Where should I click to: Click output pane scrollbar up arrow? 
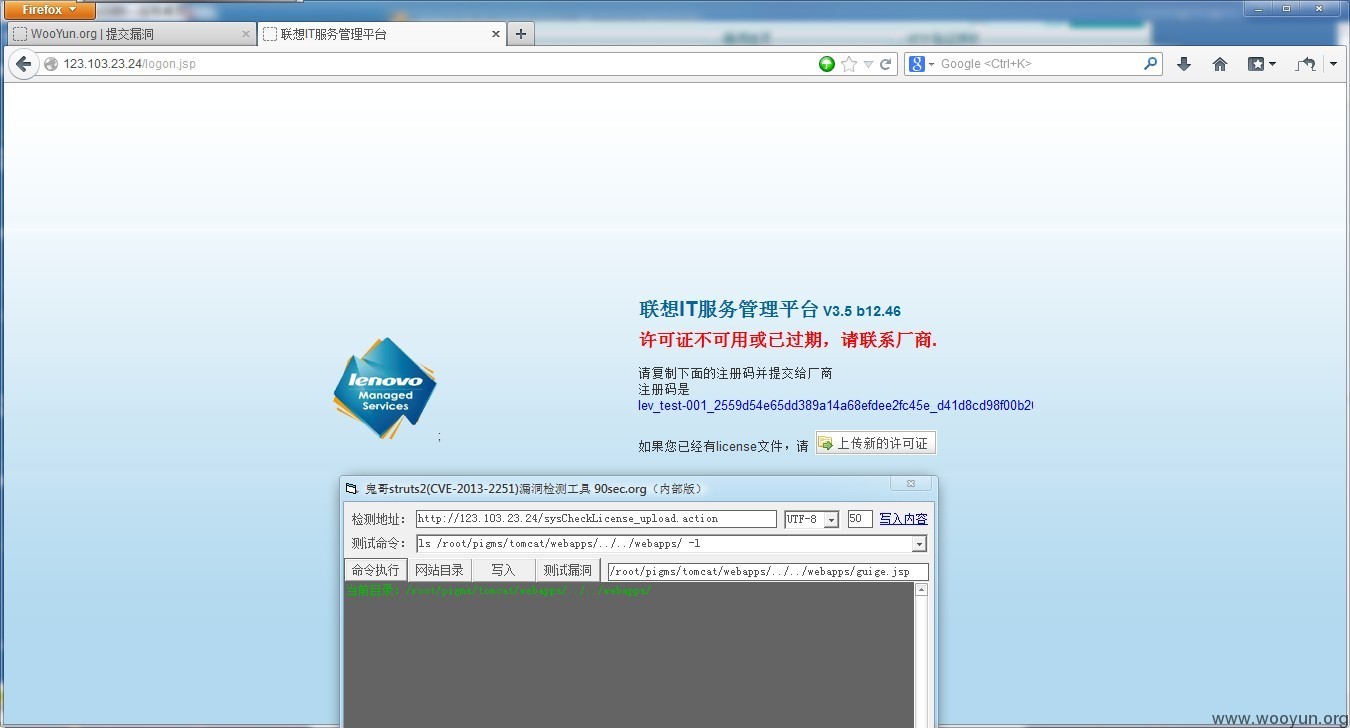[x=921, y=590]
